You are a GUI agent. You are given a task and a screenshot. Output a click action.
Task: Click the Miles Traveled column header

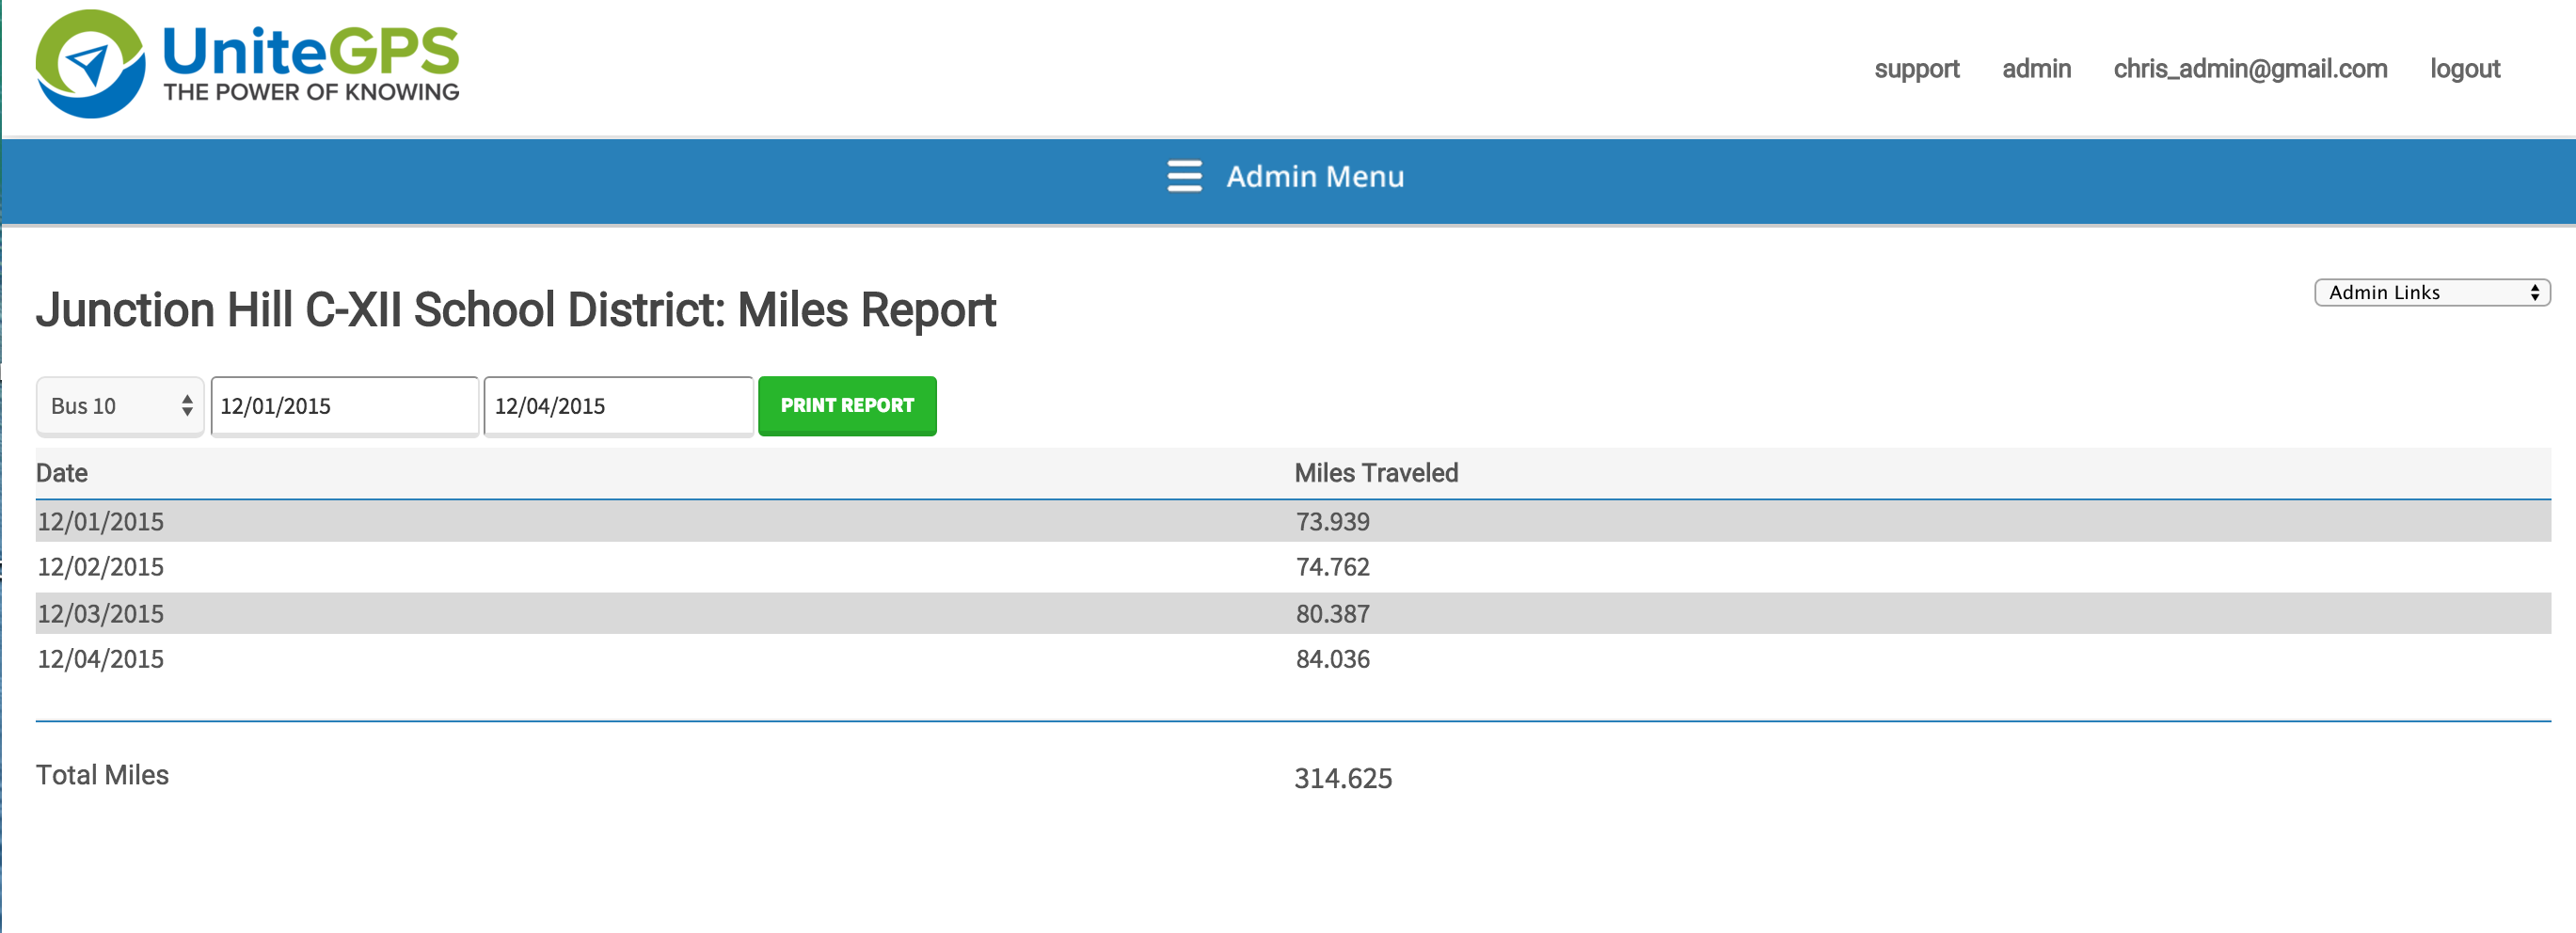pos(1375,473)
